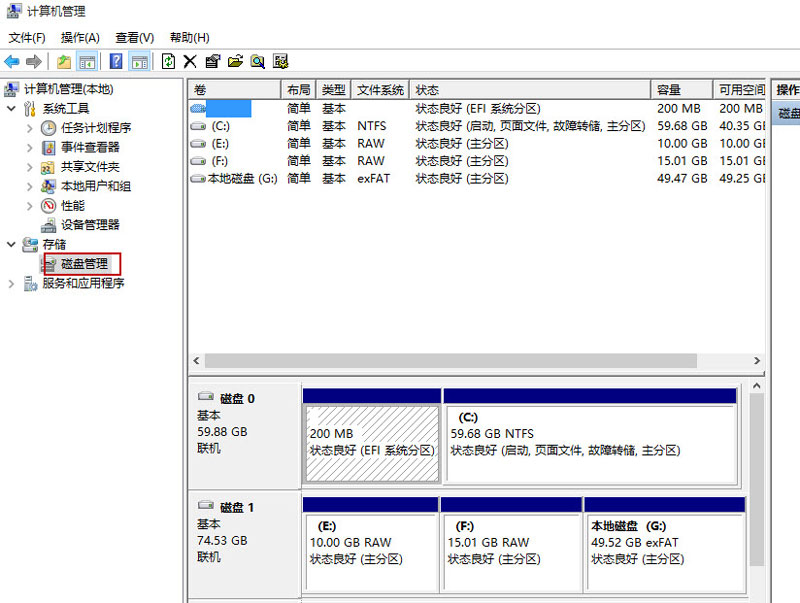The height and width of the screenshot is (603, 800).
Task: Expand the 共享文件夹 node
Action: (30, 167)
